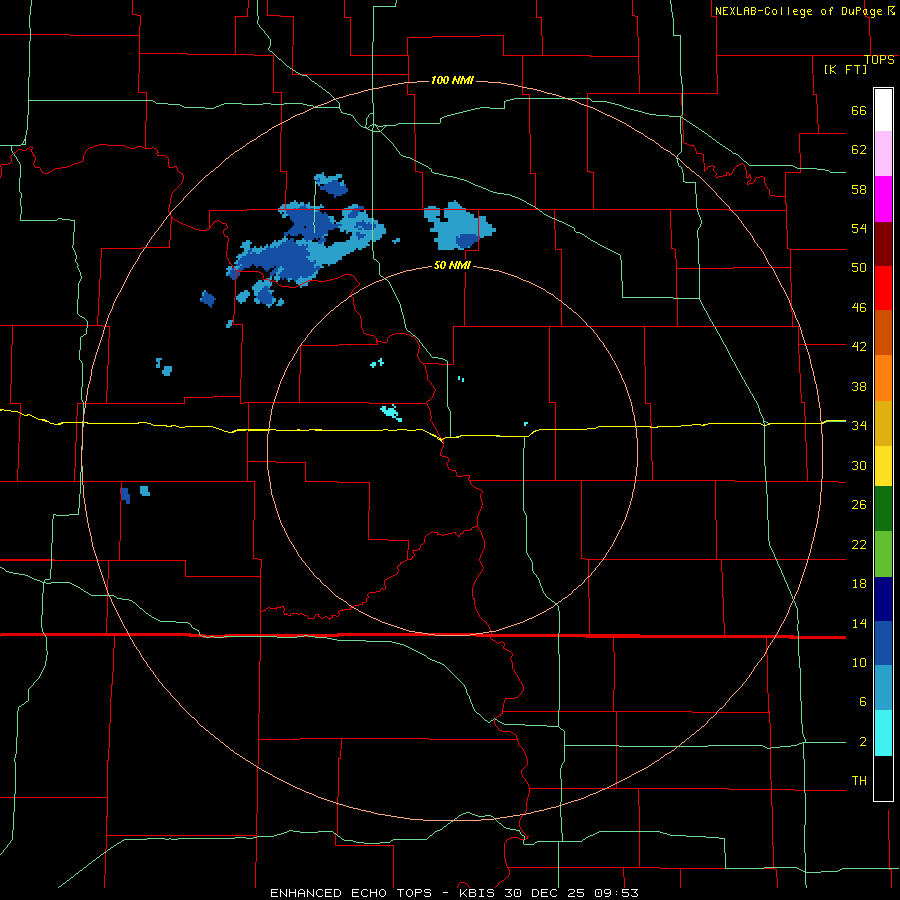Click the bright red legend color segment

coord(883,288)
